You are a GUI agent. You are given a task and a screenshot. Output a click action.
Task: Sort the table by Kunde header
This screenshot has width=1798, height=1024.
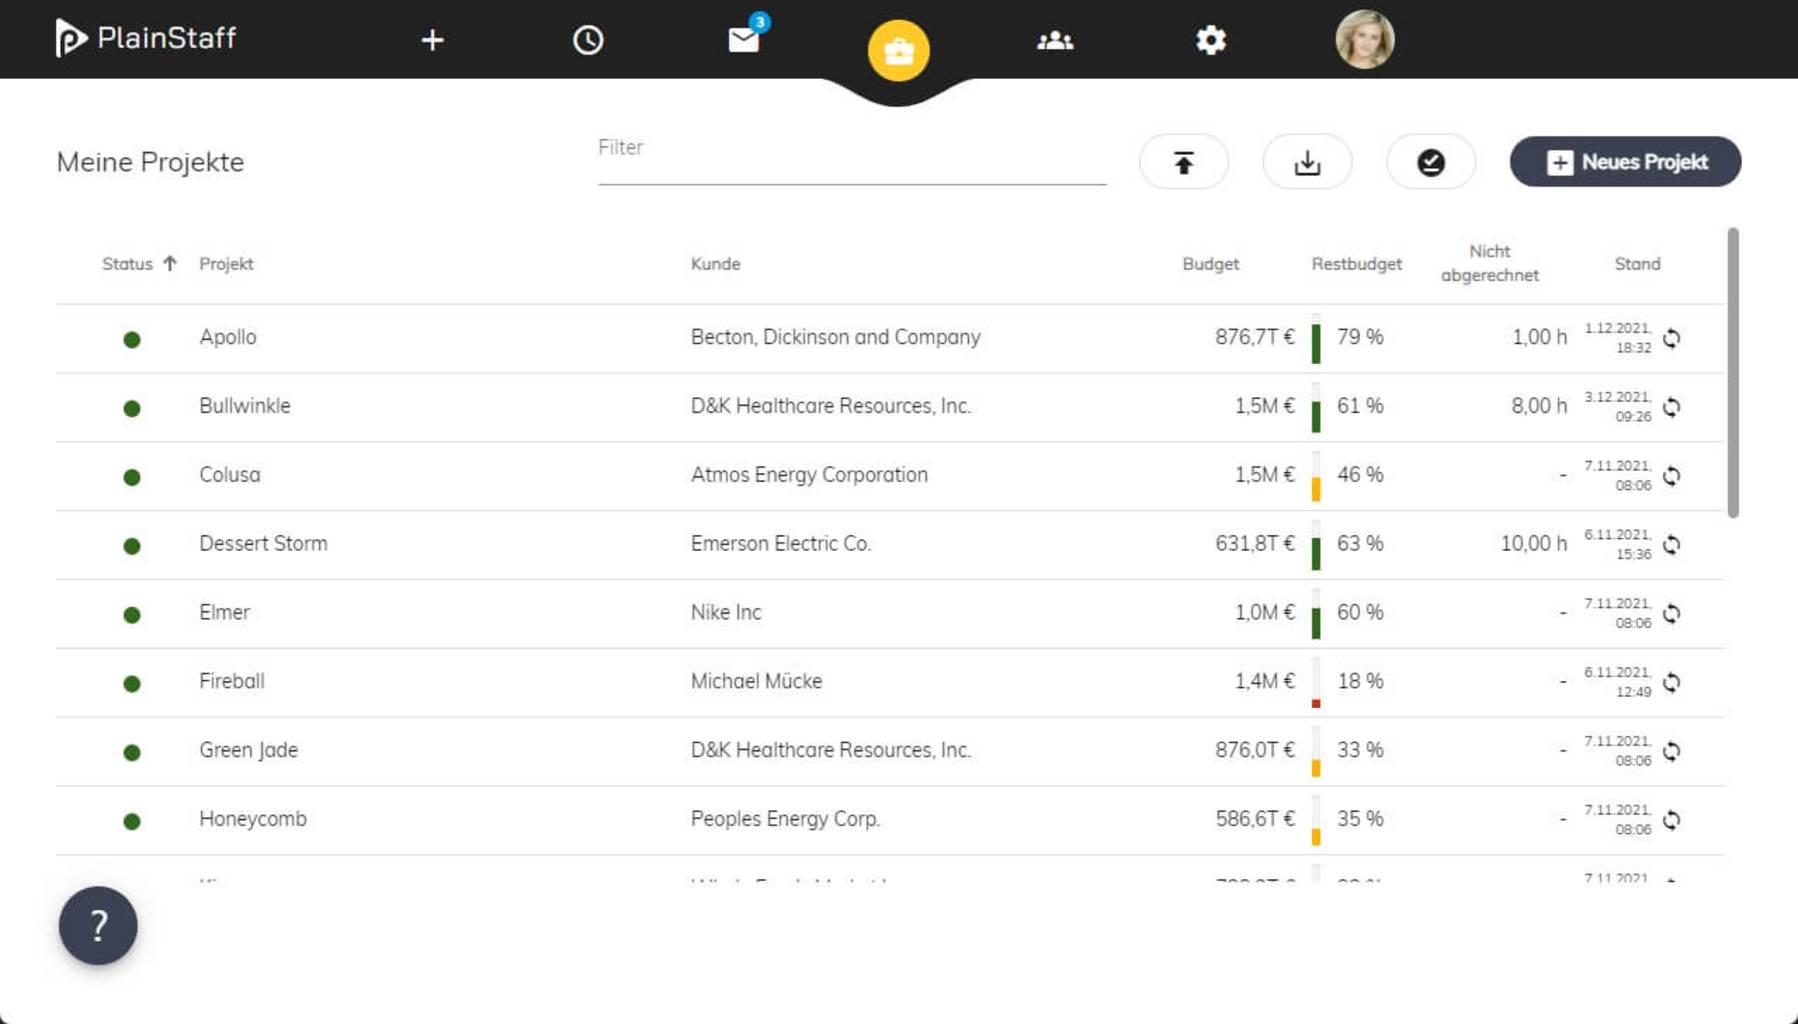point(715,264)
